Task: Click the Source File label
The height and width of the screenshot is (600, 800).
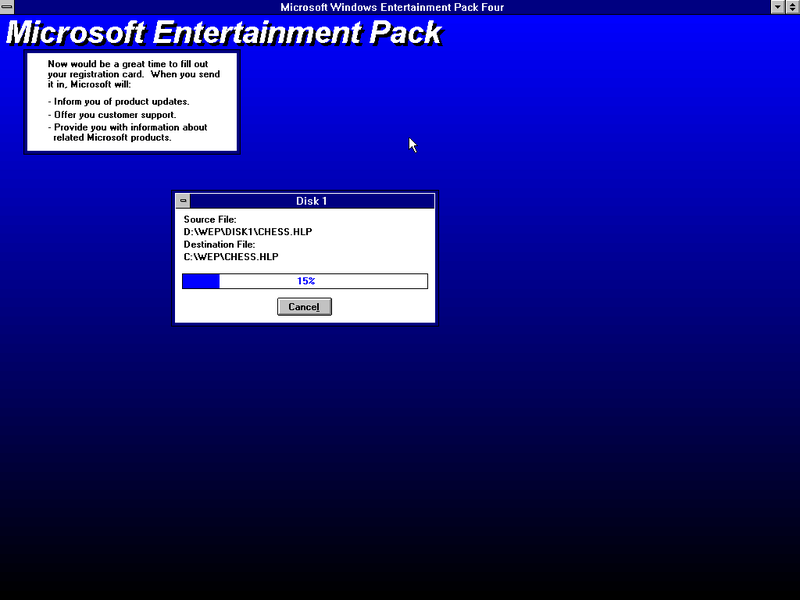Action: (x=210, y=219)
